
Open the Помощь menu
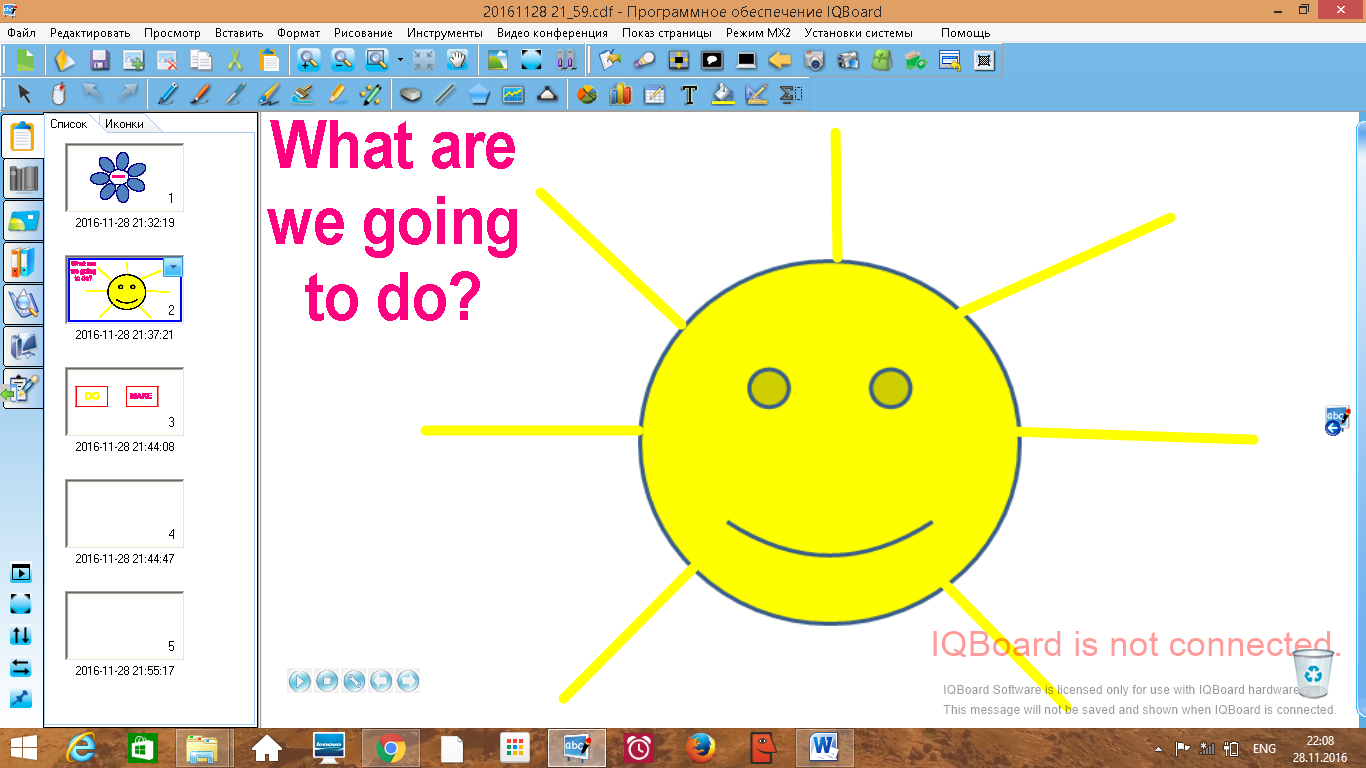click(966, 33)
